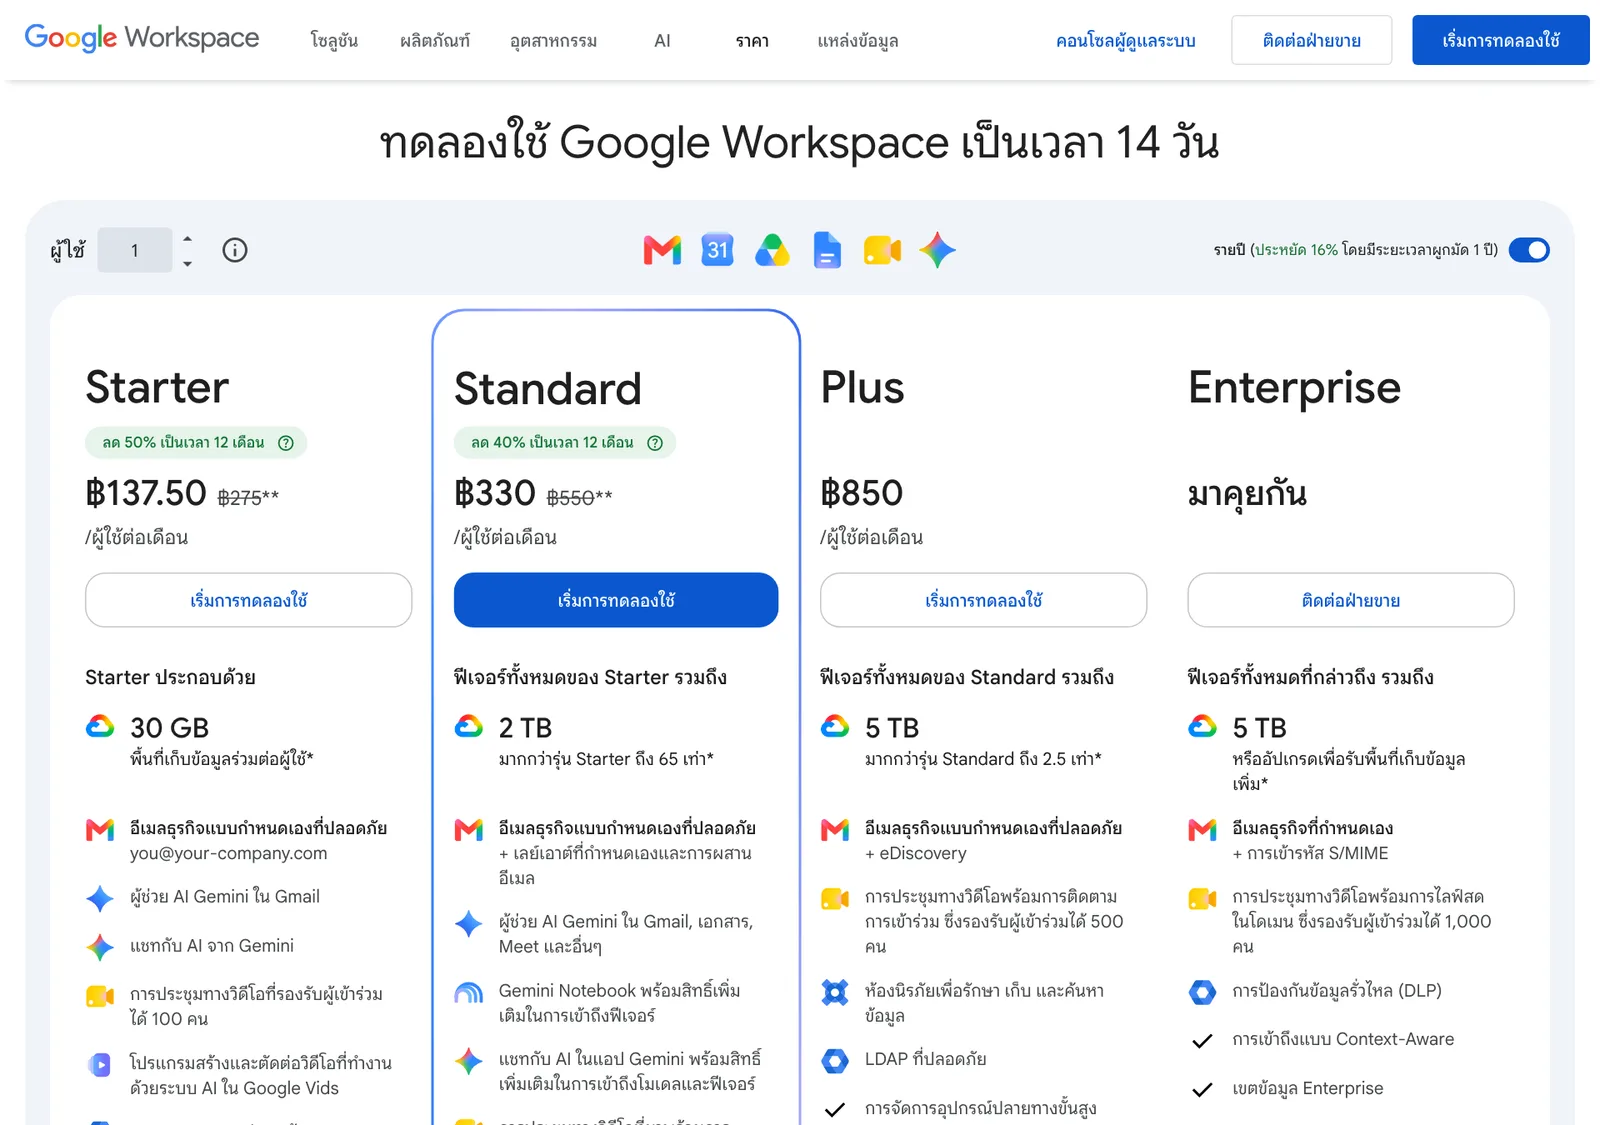The height and width of the screenshot is (1125, 1600).
Task: Open the อุตสาหกรรม navigation menu
Action: coord(553,41)
